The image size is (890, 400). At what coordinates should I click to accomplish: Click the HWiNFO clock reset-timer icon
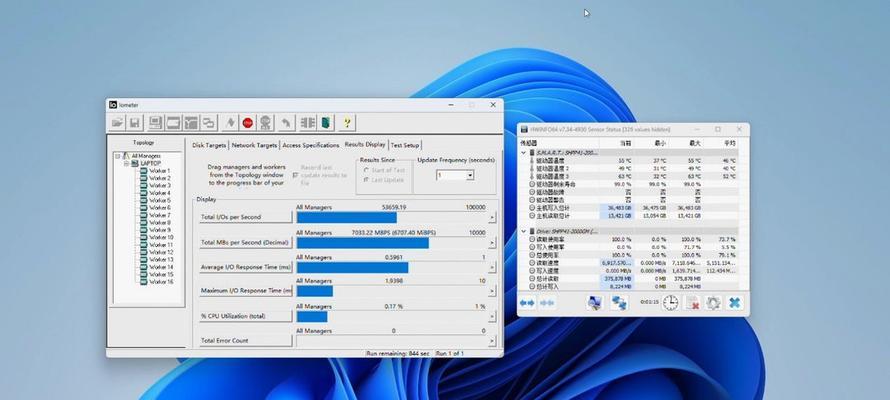(x=670, y=303)
